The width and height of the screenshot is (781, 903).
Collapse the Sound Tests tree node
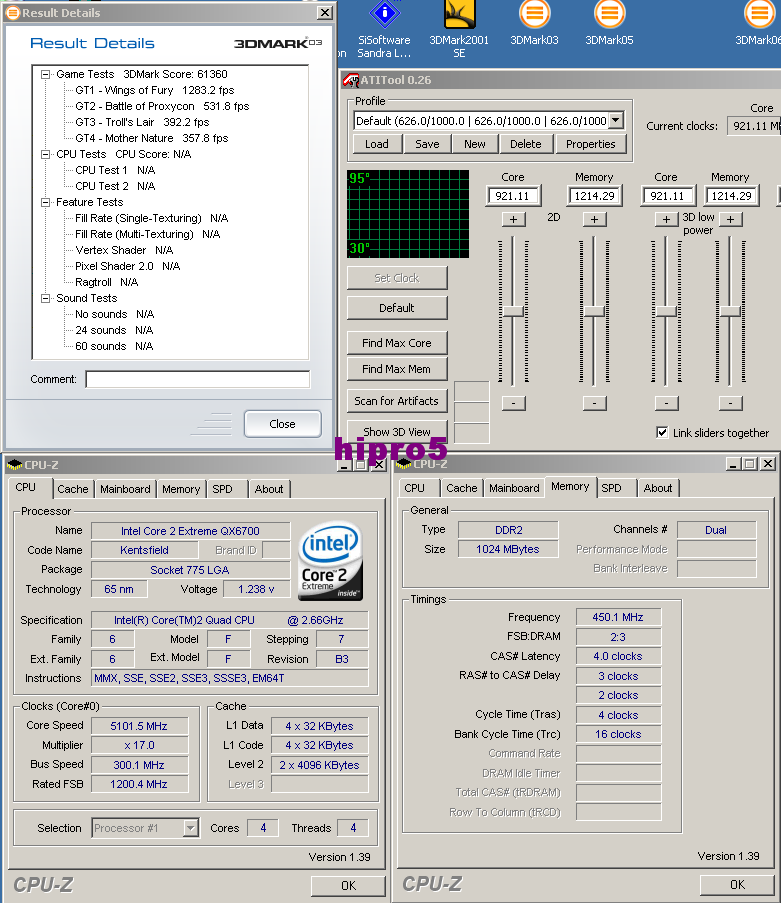tap(45, 298)
